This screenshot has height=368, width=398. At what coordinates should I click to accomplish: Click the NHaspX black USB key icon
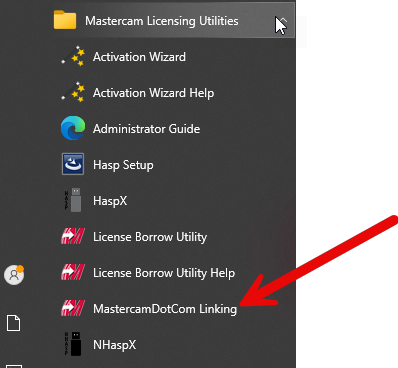73,344
